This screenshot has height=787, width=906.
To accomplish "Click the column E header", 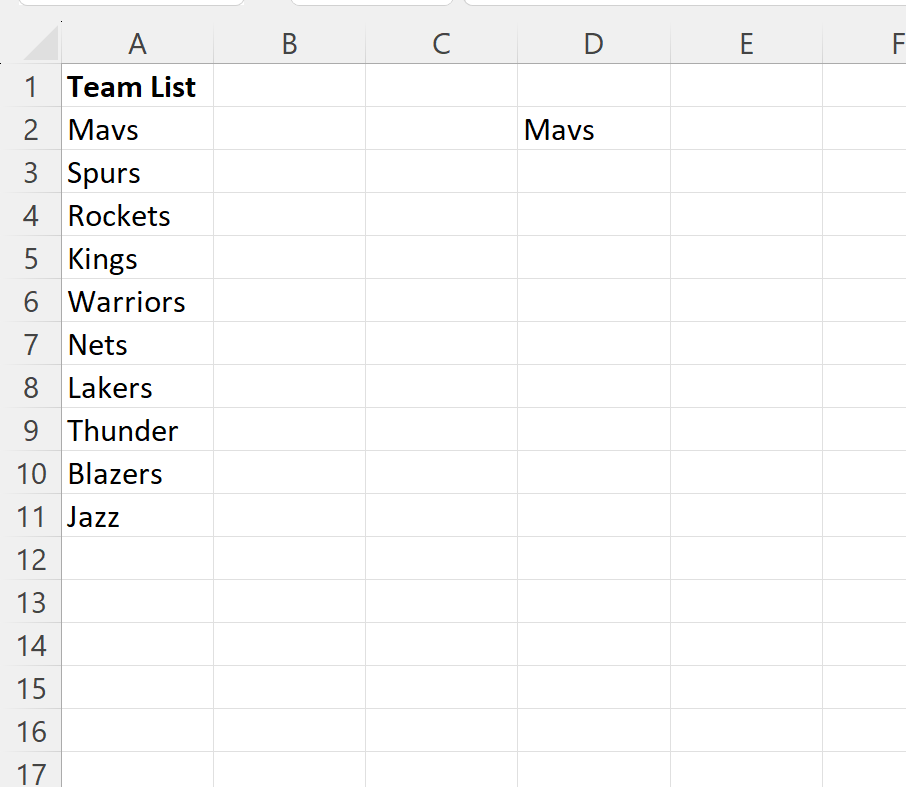I will click(x=745, y=44).
